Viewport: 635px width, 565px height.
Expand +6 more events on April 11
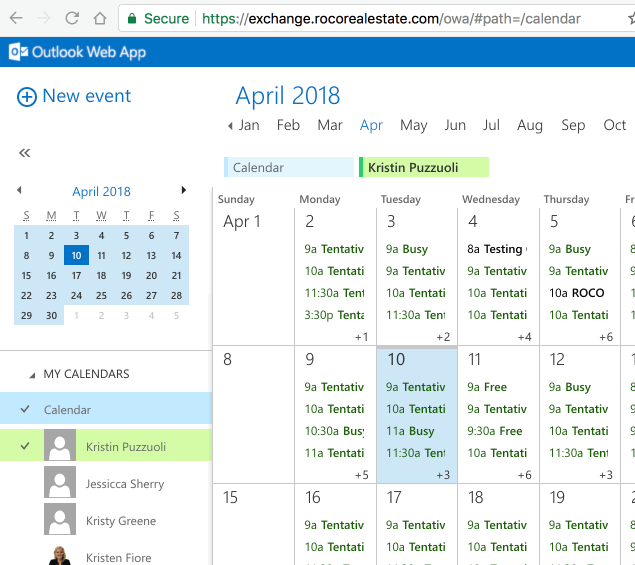(524, 475)
